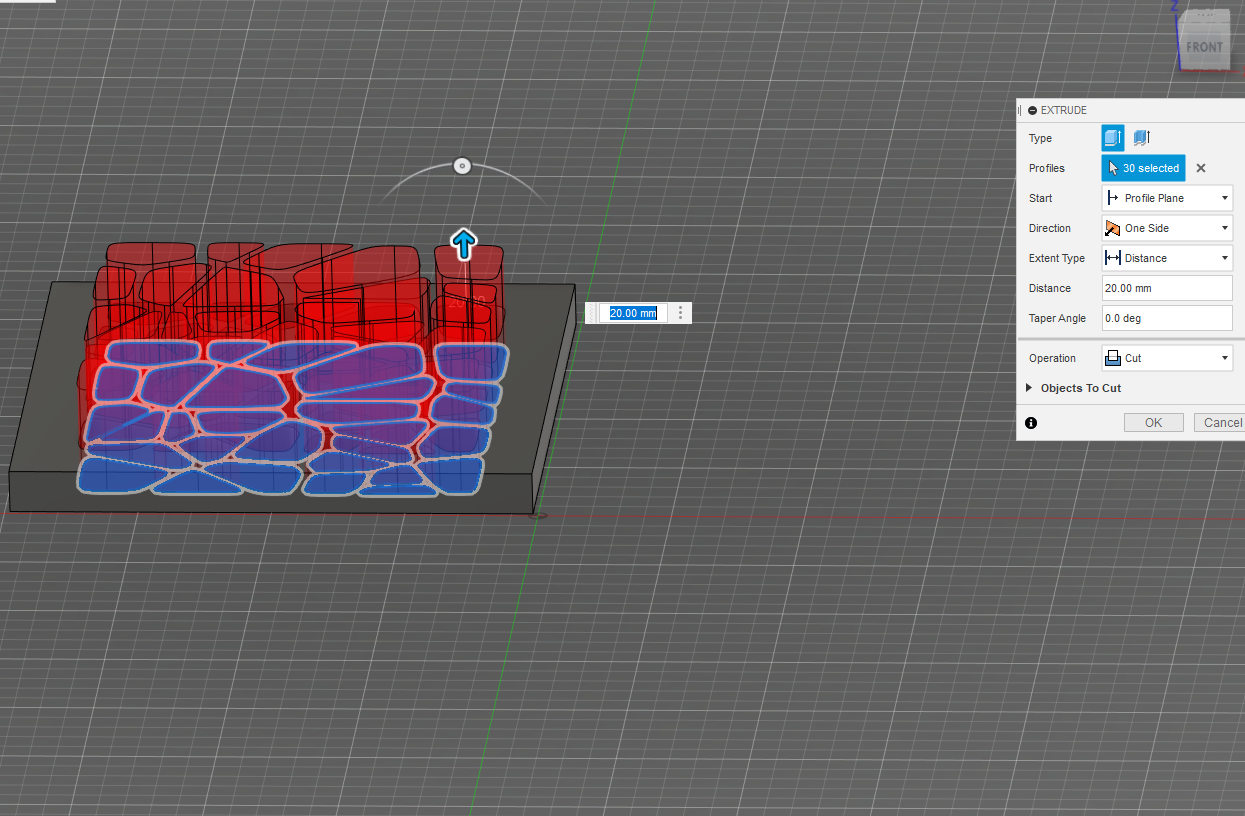Click the 30 selected Profiles button

(x=1143, y=168)
